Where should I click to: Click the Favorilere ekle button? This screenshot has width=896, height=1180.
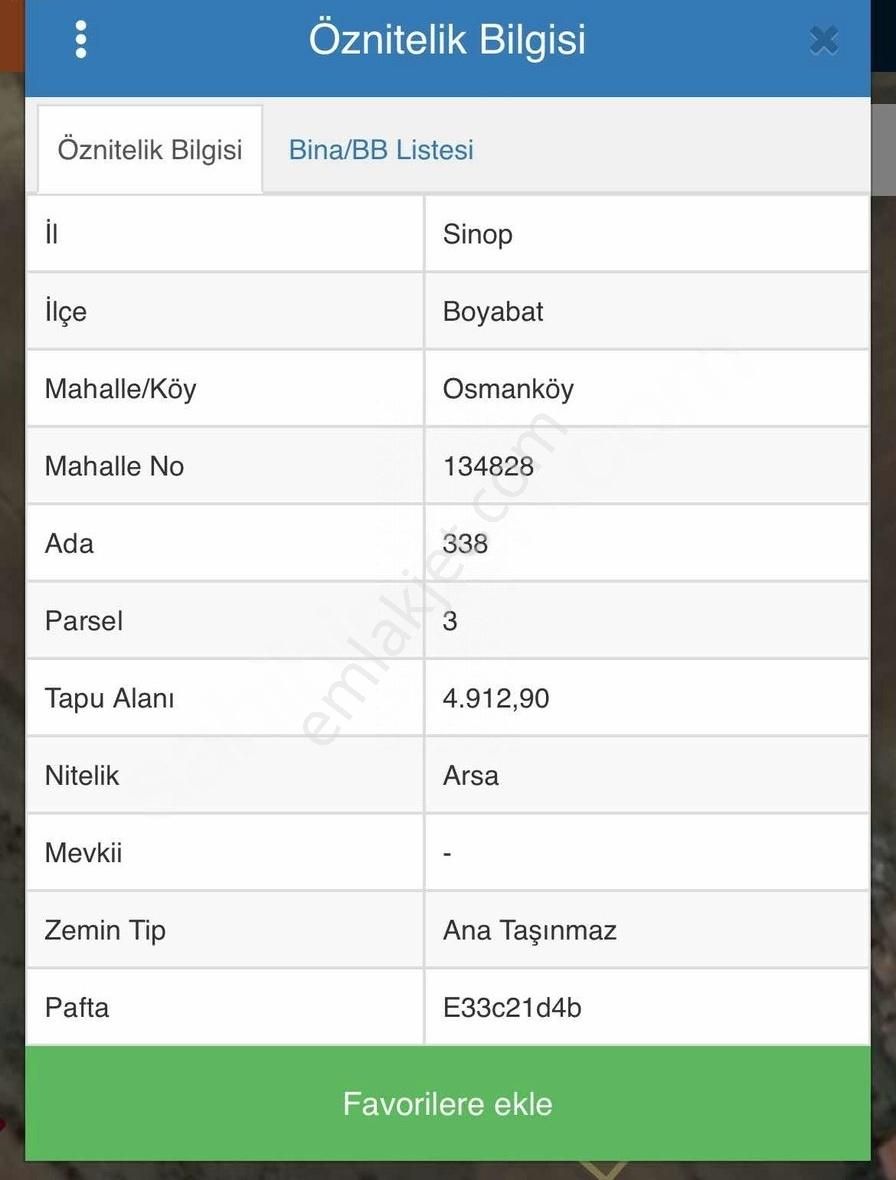pyautogui.click(x=448, y=1103)
